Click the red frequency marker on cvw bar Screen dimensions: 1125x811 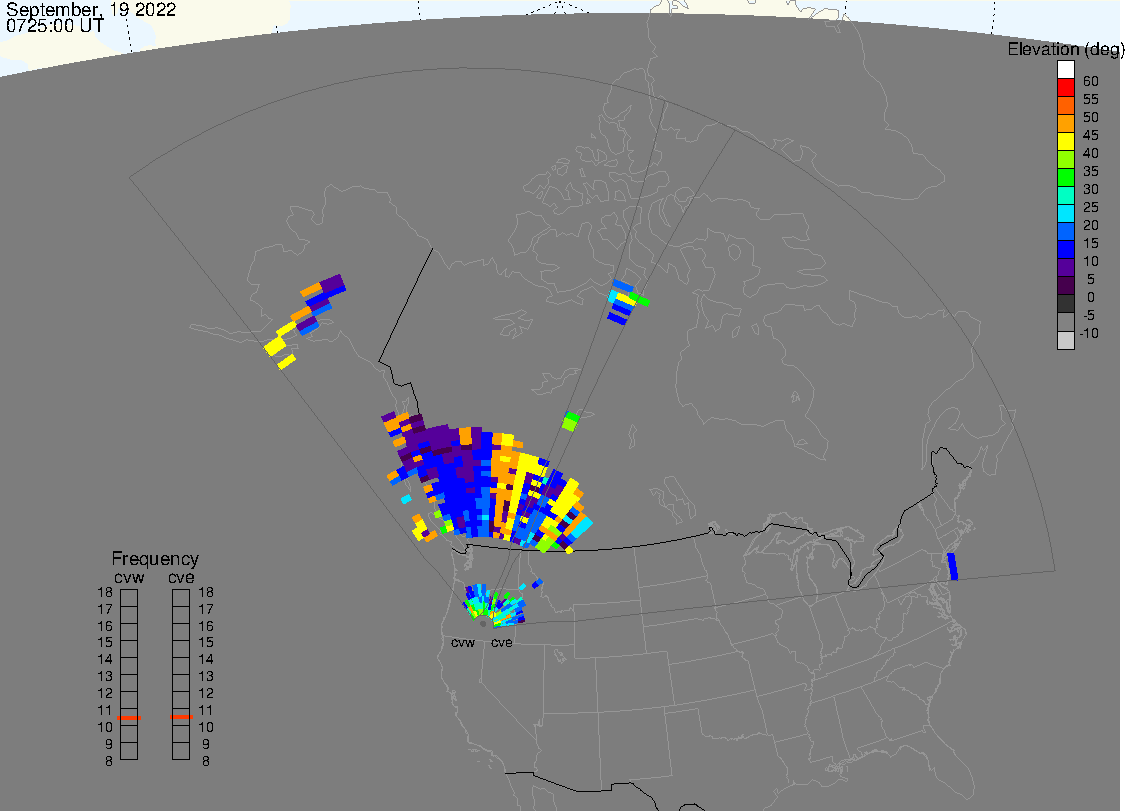tap(129, 718)
